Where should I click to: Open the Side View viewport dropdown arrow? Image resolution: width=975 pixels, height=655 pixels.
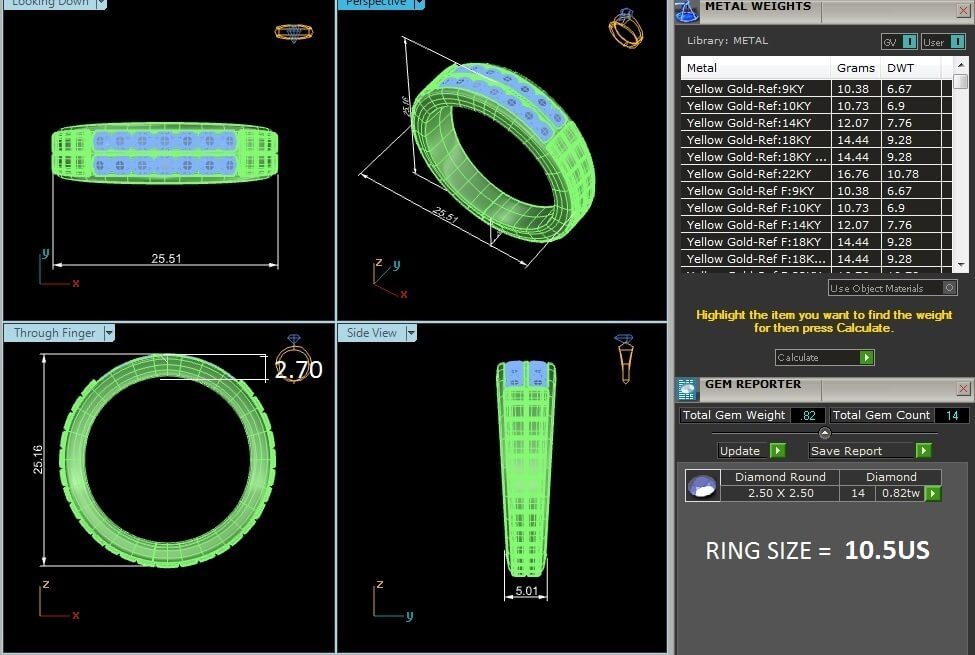click(411, 333)
